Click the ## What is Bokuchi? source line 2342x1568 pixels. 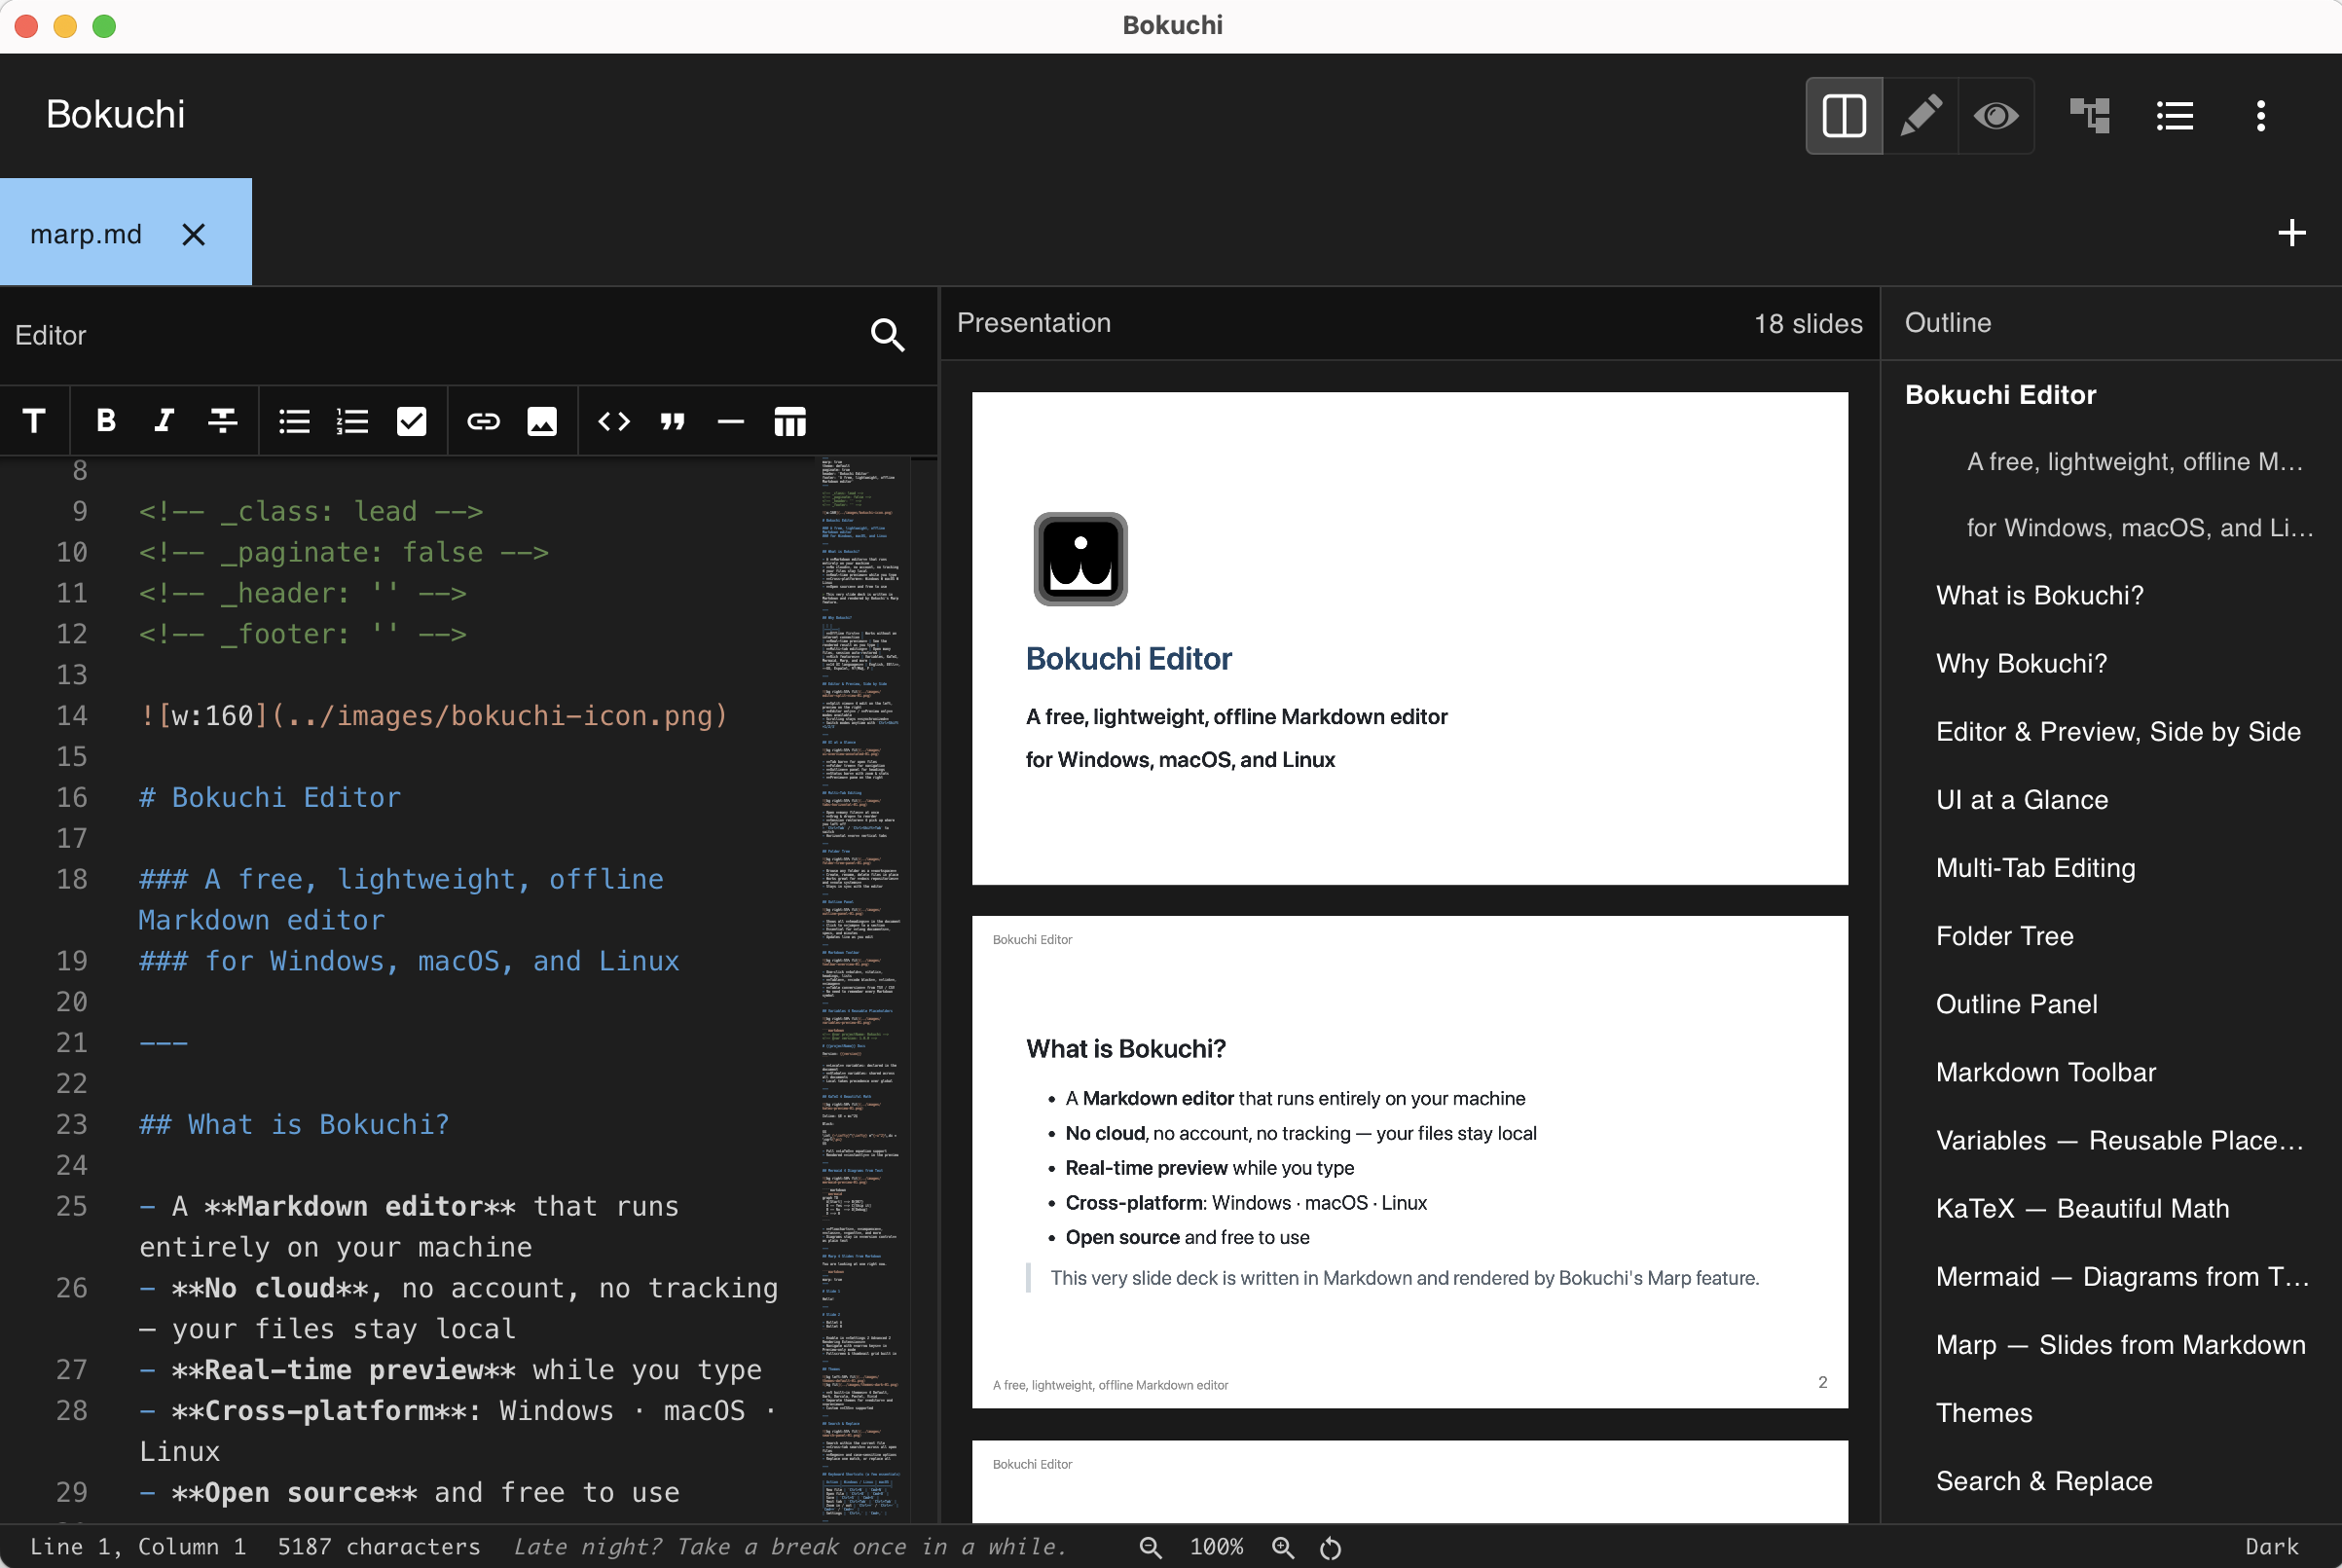coord(294,1125)
